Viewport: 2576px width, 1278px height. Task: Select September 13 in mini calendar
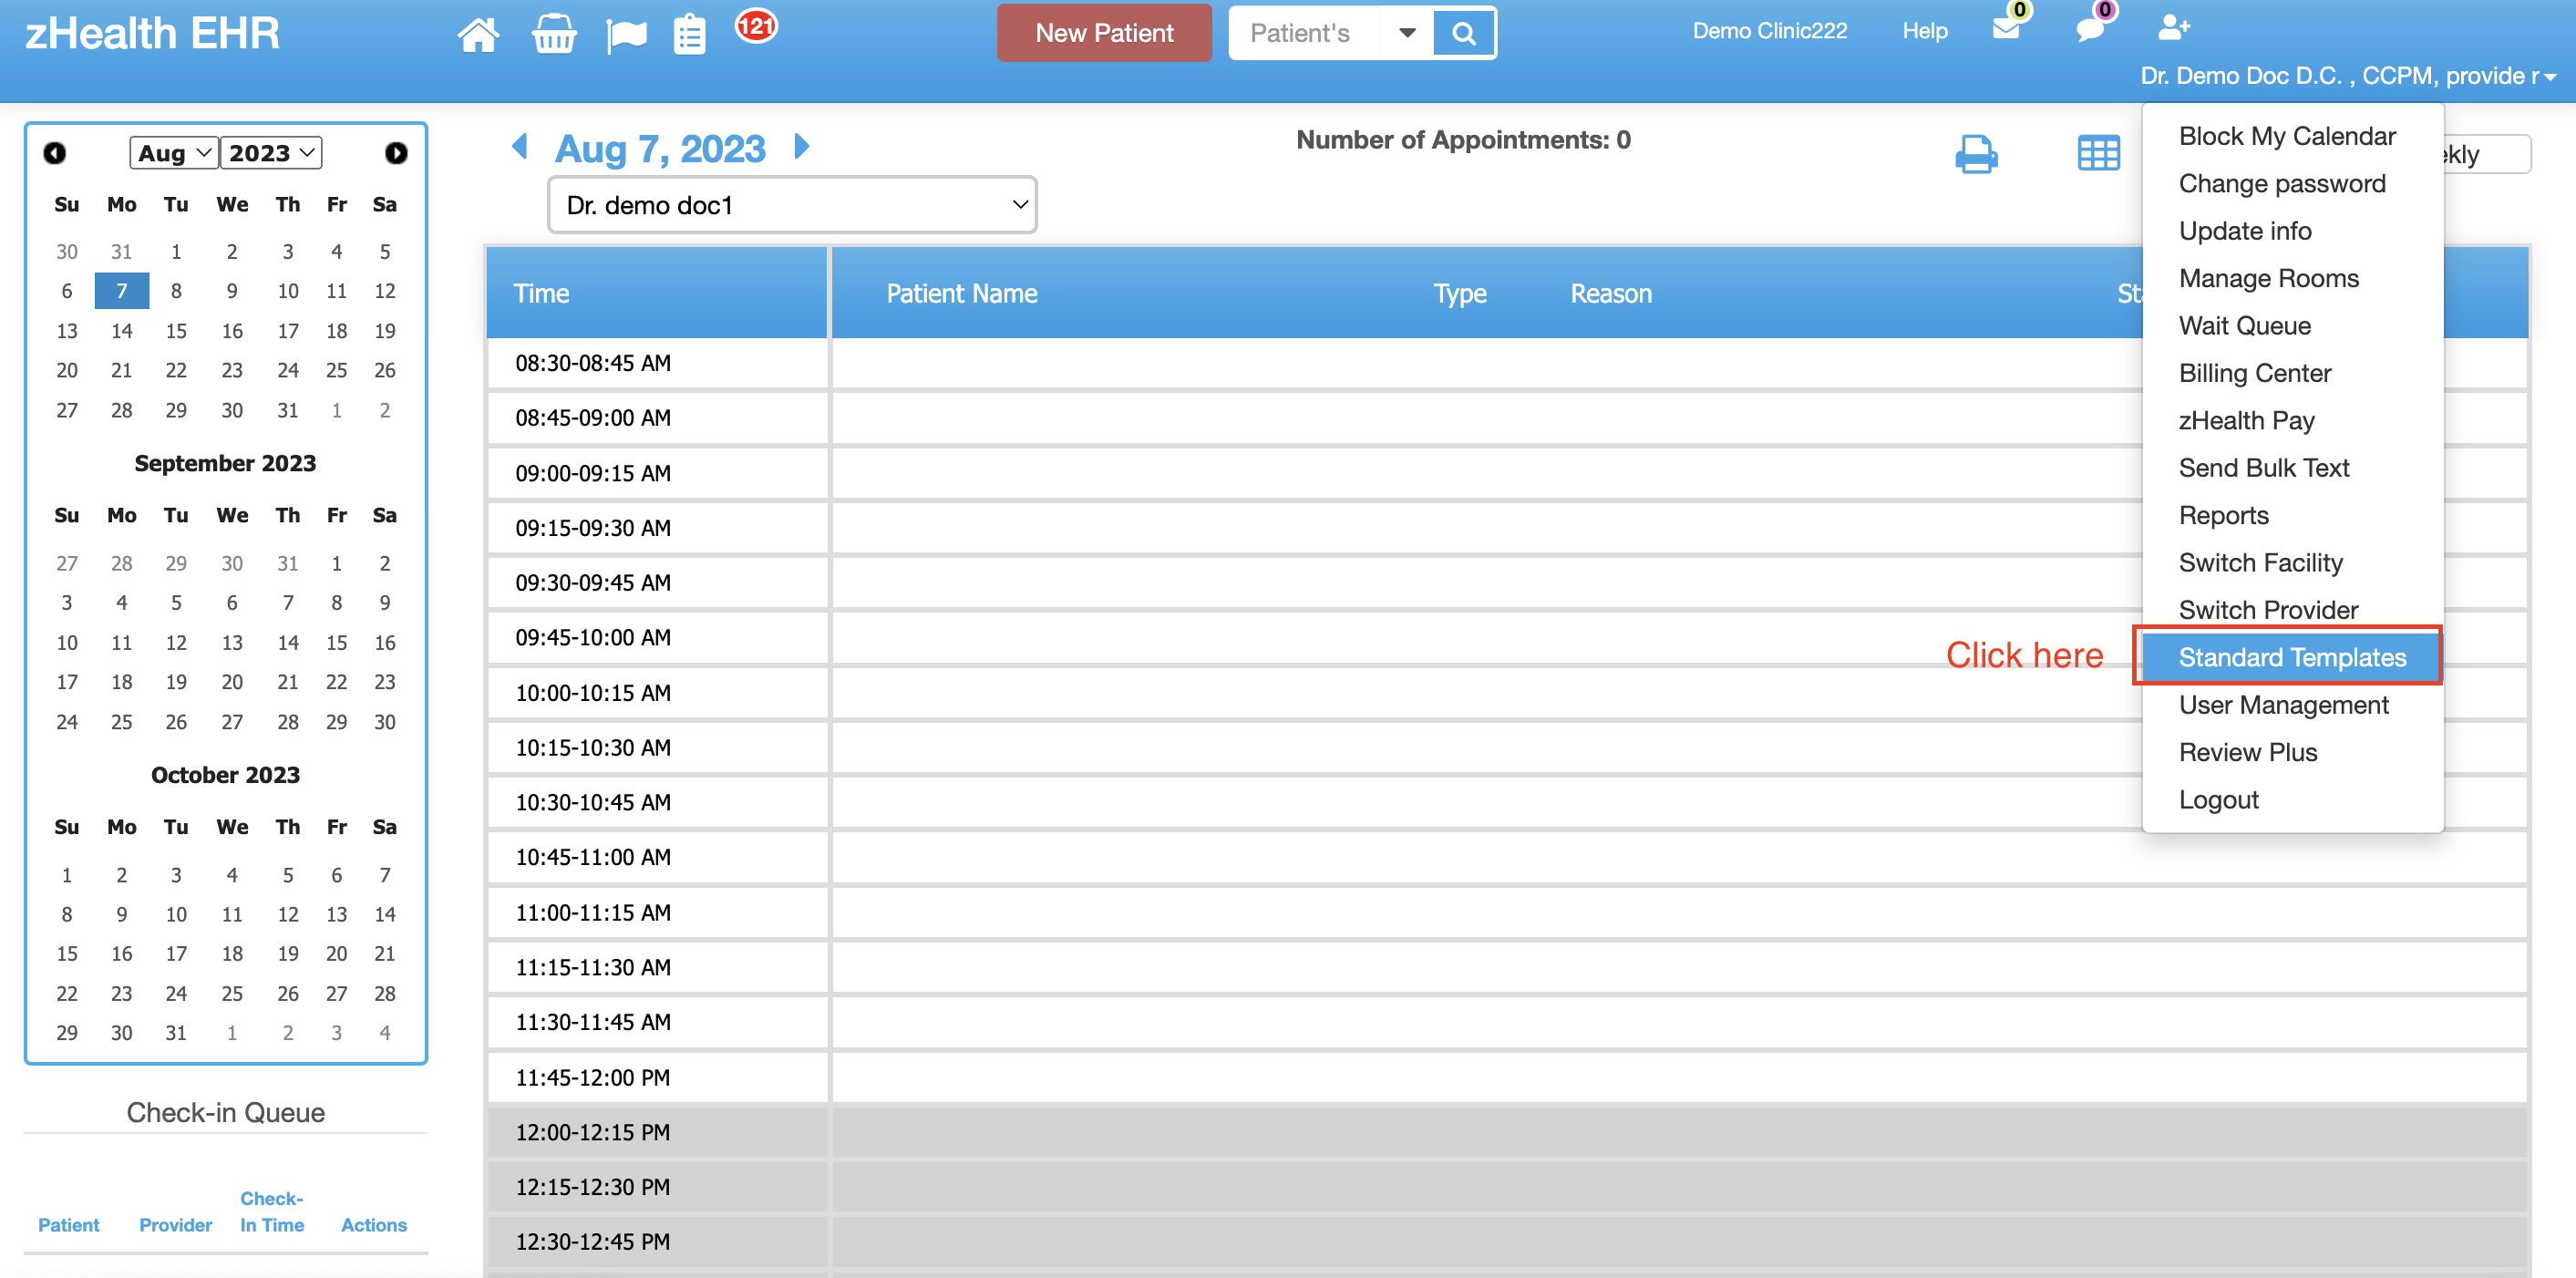pyautogui.click(x=232, y=643)
